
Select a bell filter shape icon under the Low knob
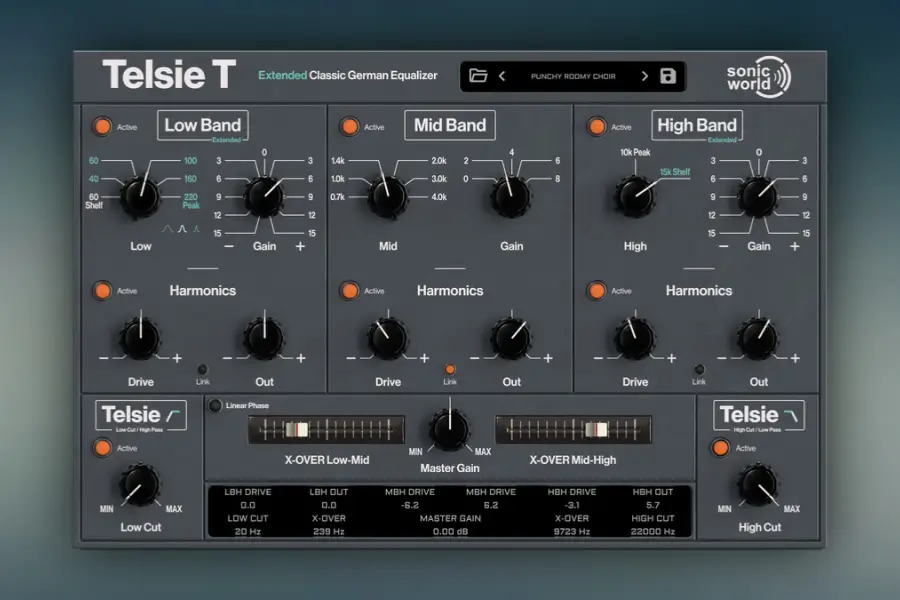click(181, 229)
